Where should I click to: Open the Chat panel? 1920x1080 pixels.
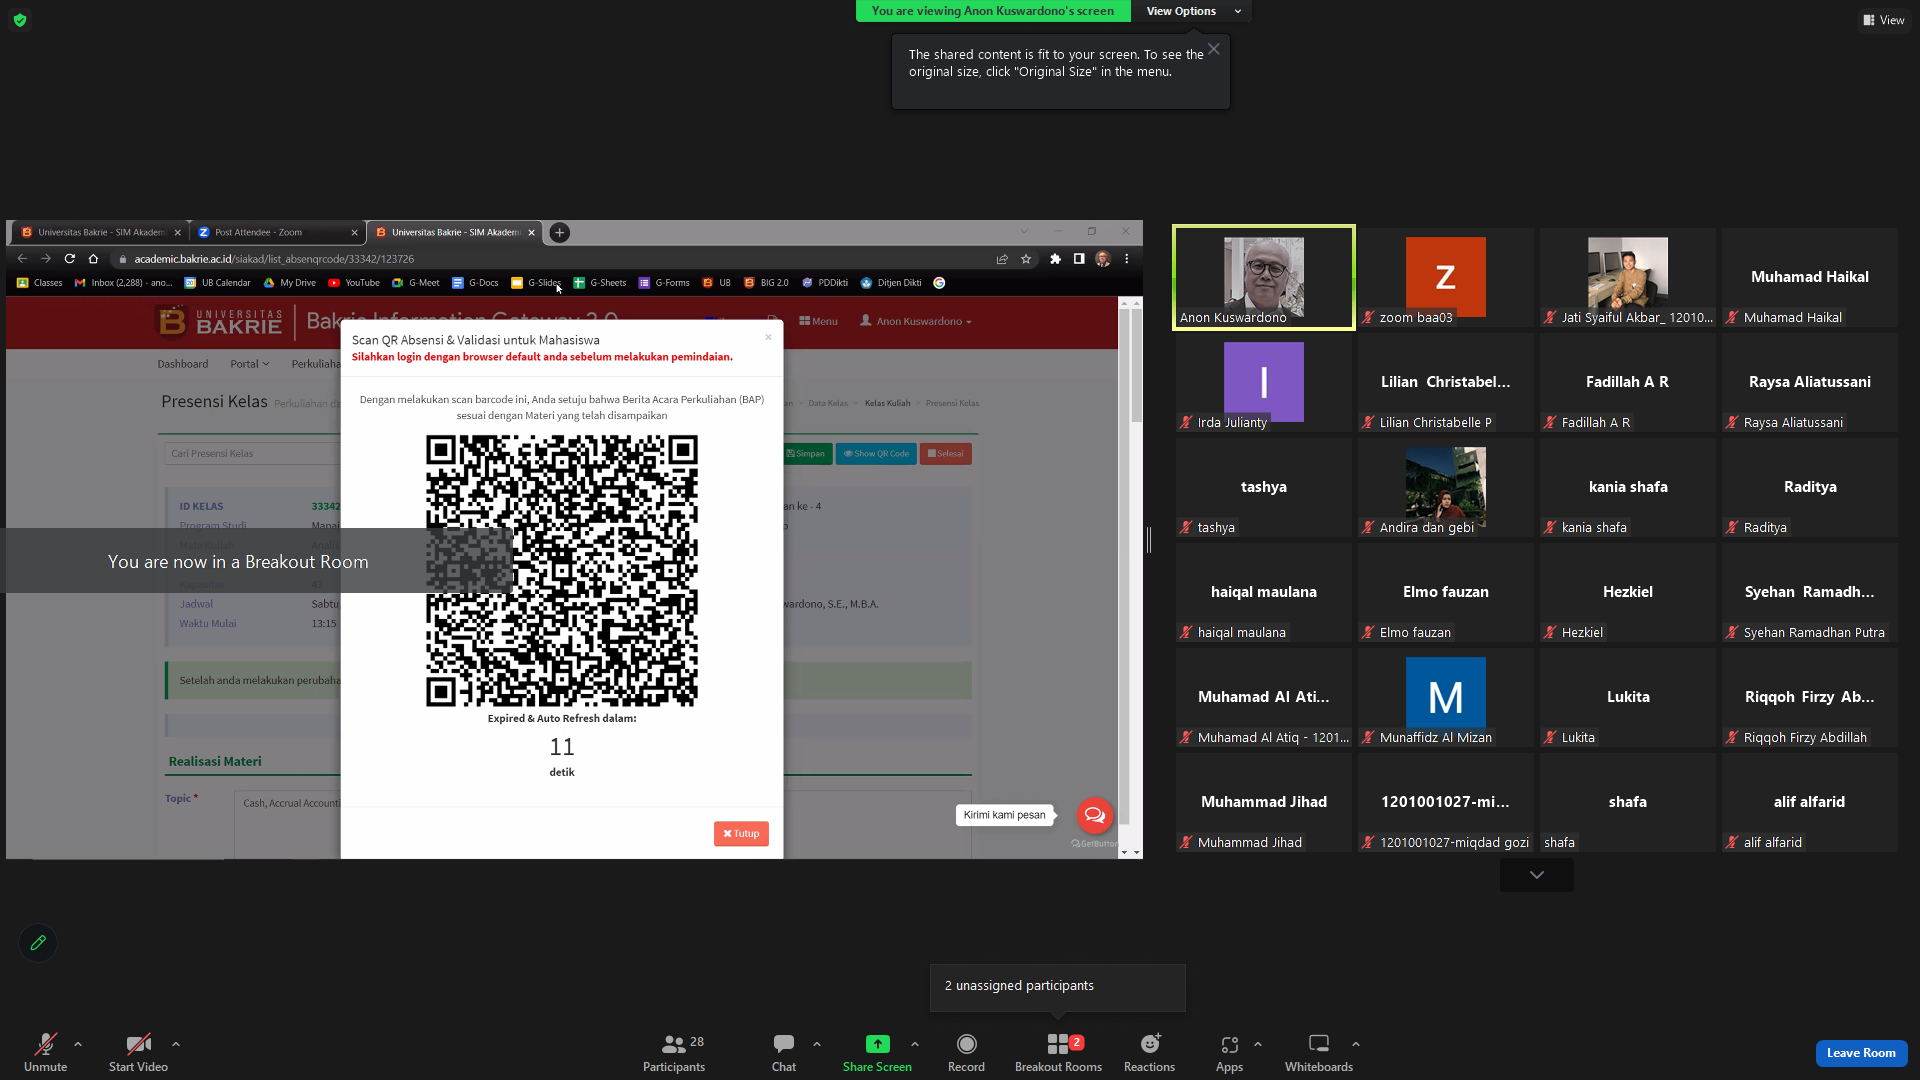pyautogui.click(x=784, y=1052)
